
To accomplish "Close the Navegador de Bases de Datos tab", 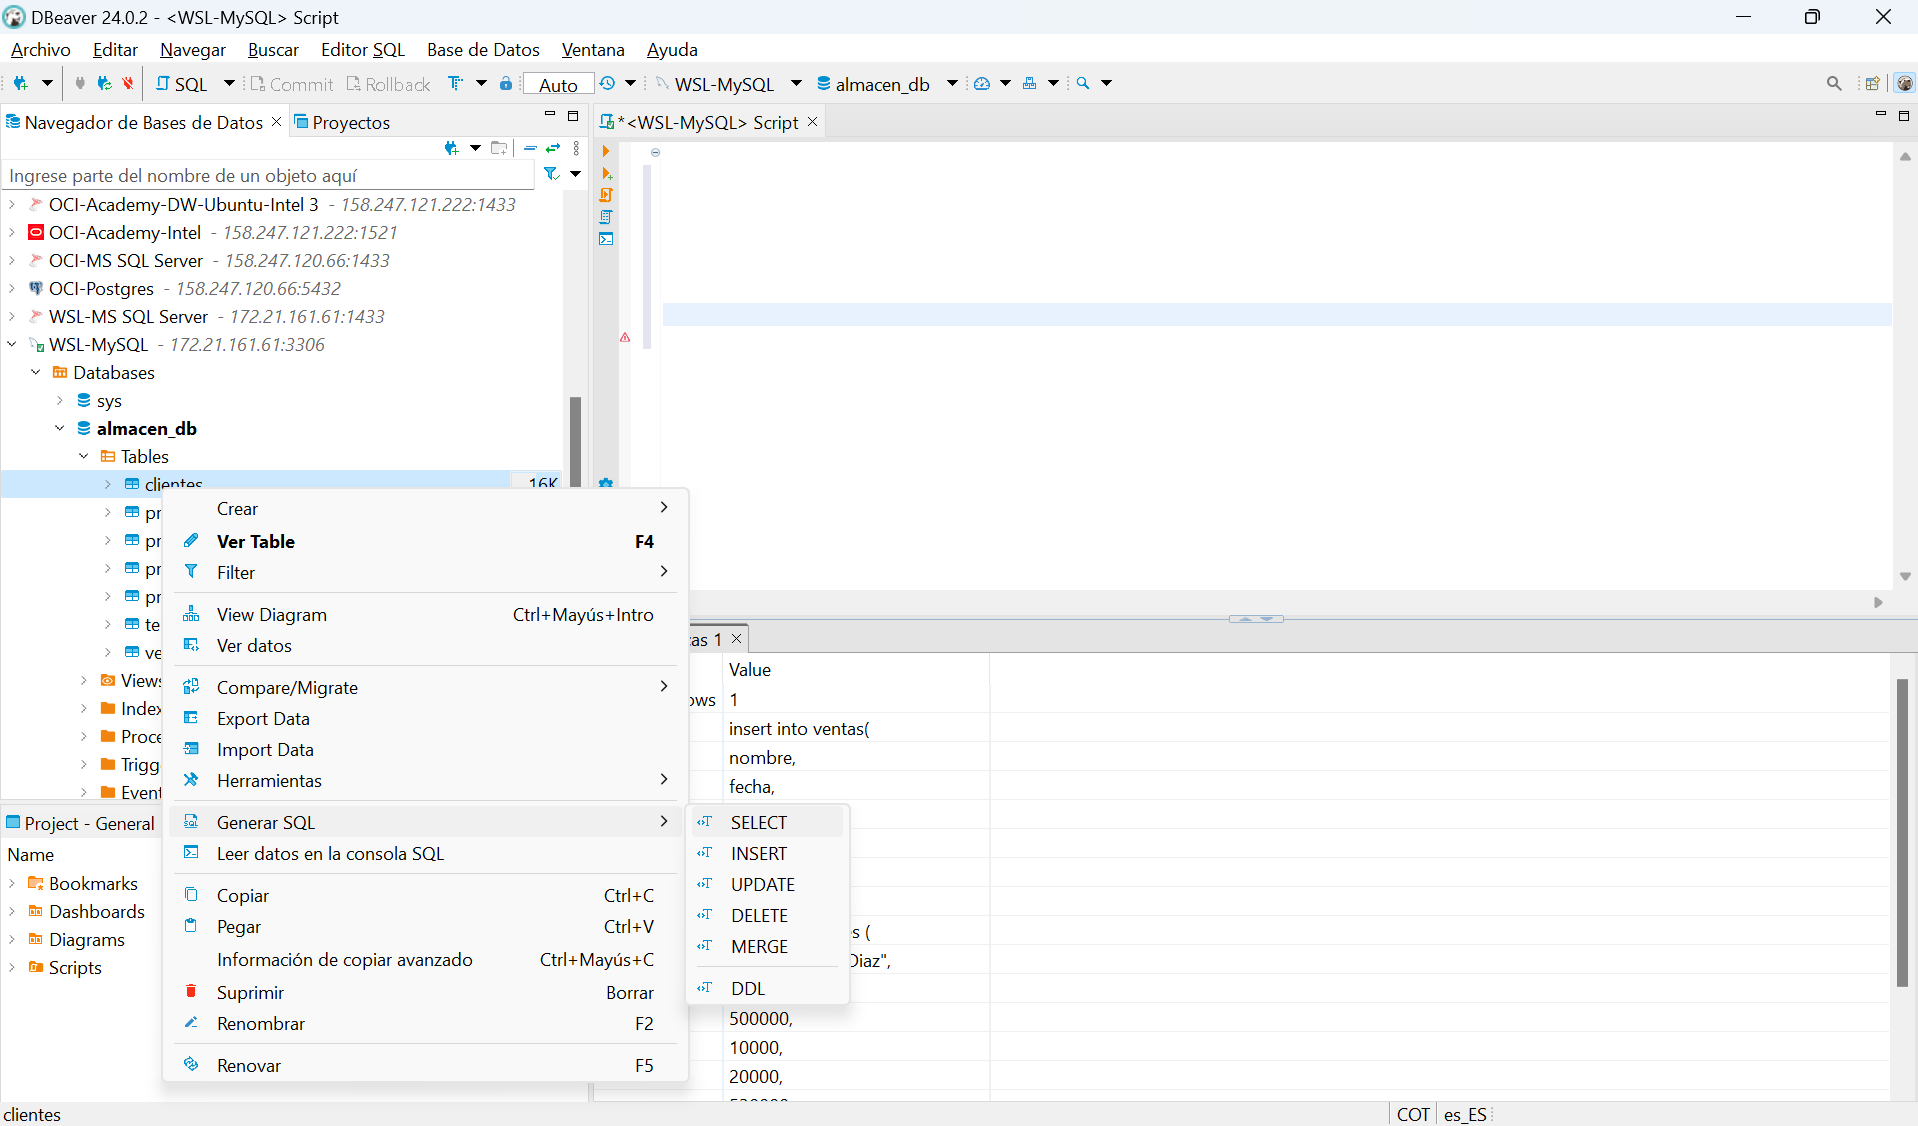I will pos(277,121).
